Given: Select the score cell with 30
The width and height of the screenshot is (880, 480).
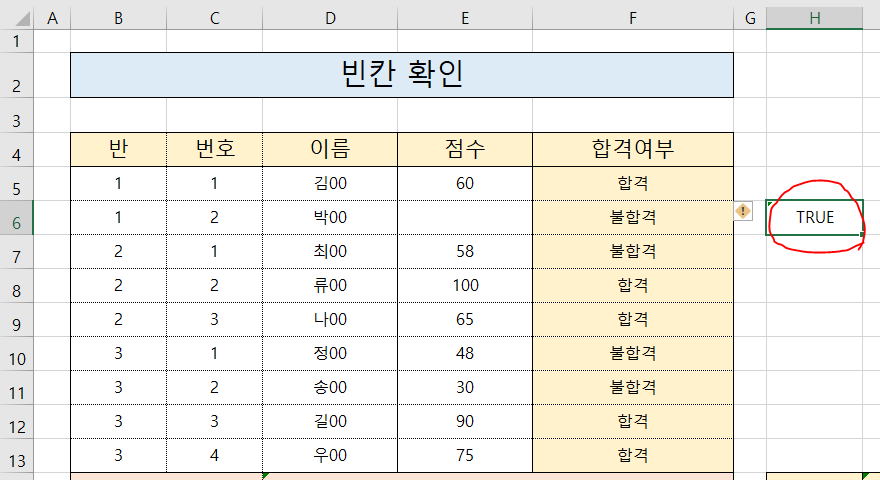Looking at the screenshot, I should [465, 387].
